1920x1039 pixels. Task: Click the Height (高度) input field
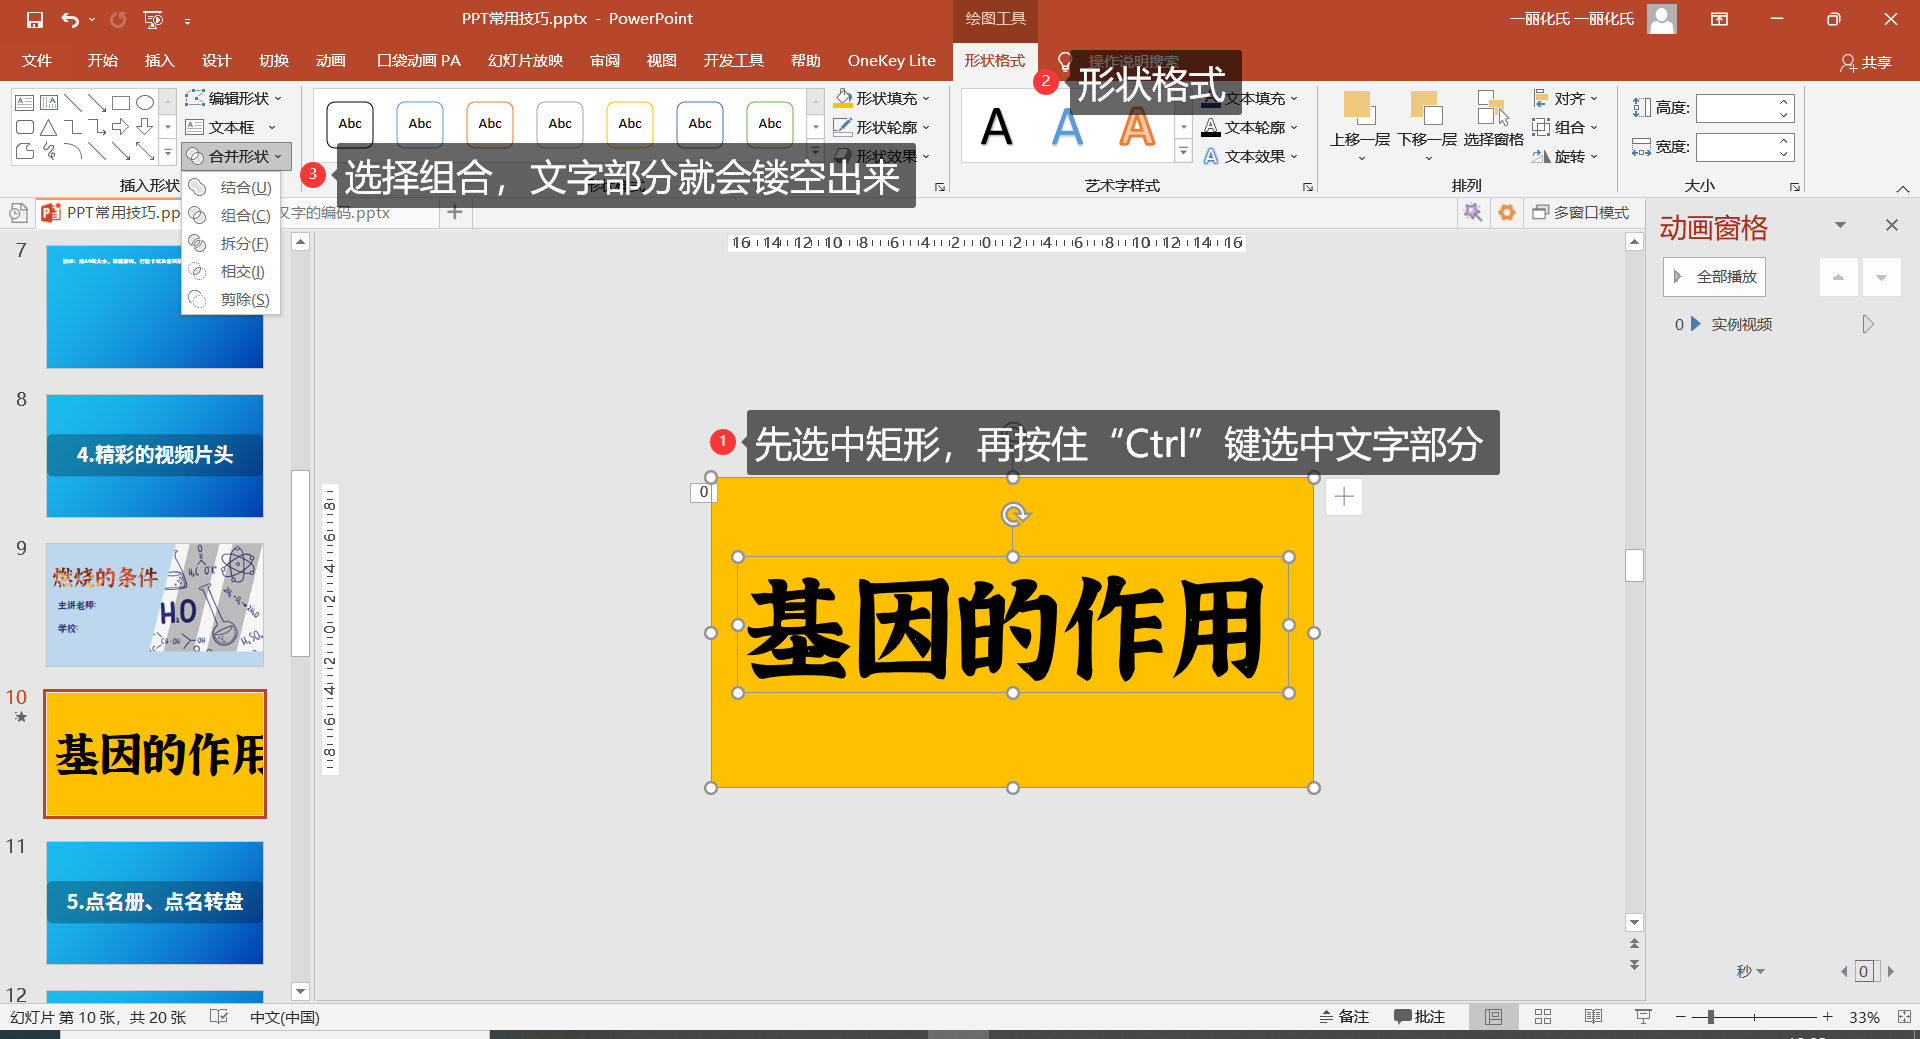(x=1745, y=108)
